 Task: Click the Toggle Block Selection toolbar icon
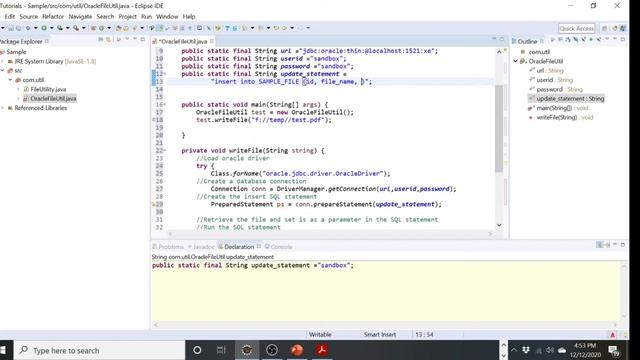[x=182, y=28]
